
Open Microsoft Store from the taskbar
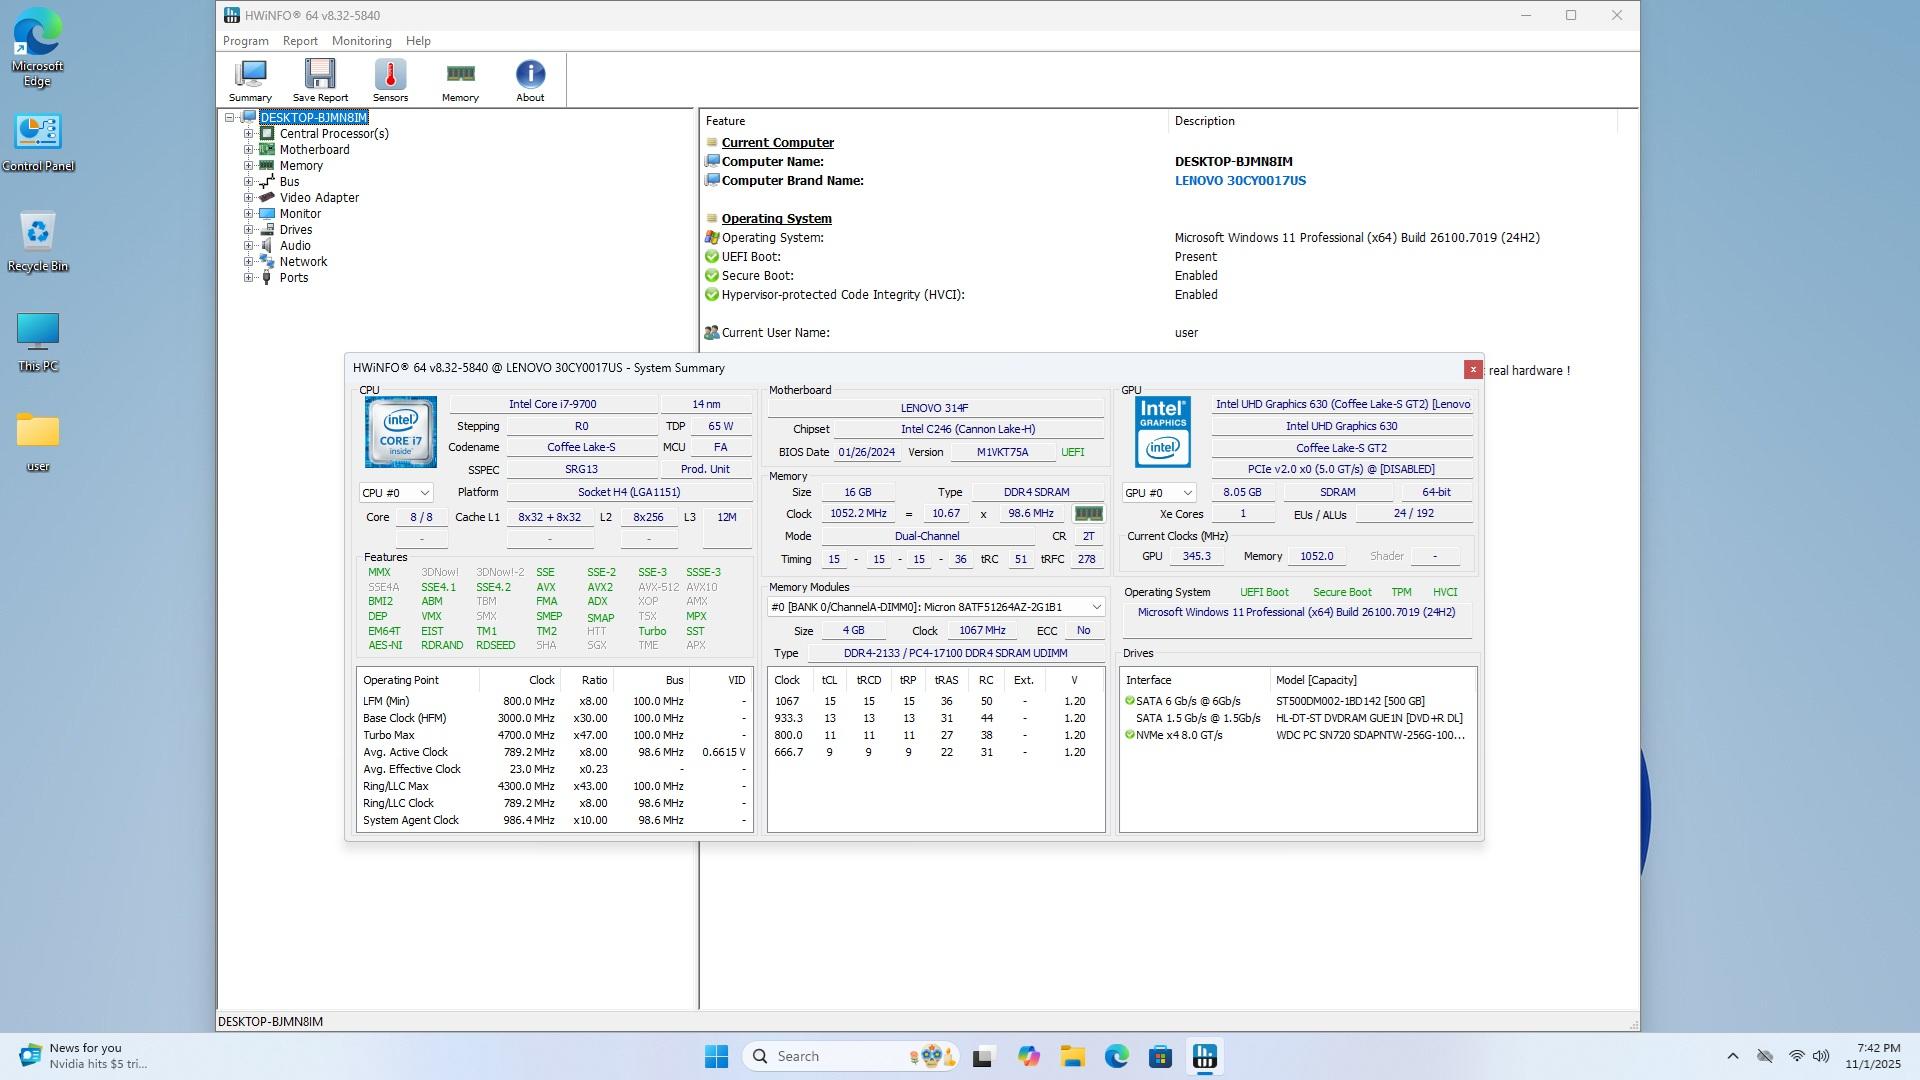pyautogui.click(x=1161, y=1056)
